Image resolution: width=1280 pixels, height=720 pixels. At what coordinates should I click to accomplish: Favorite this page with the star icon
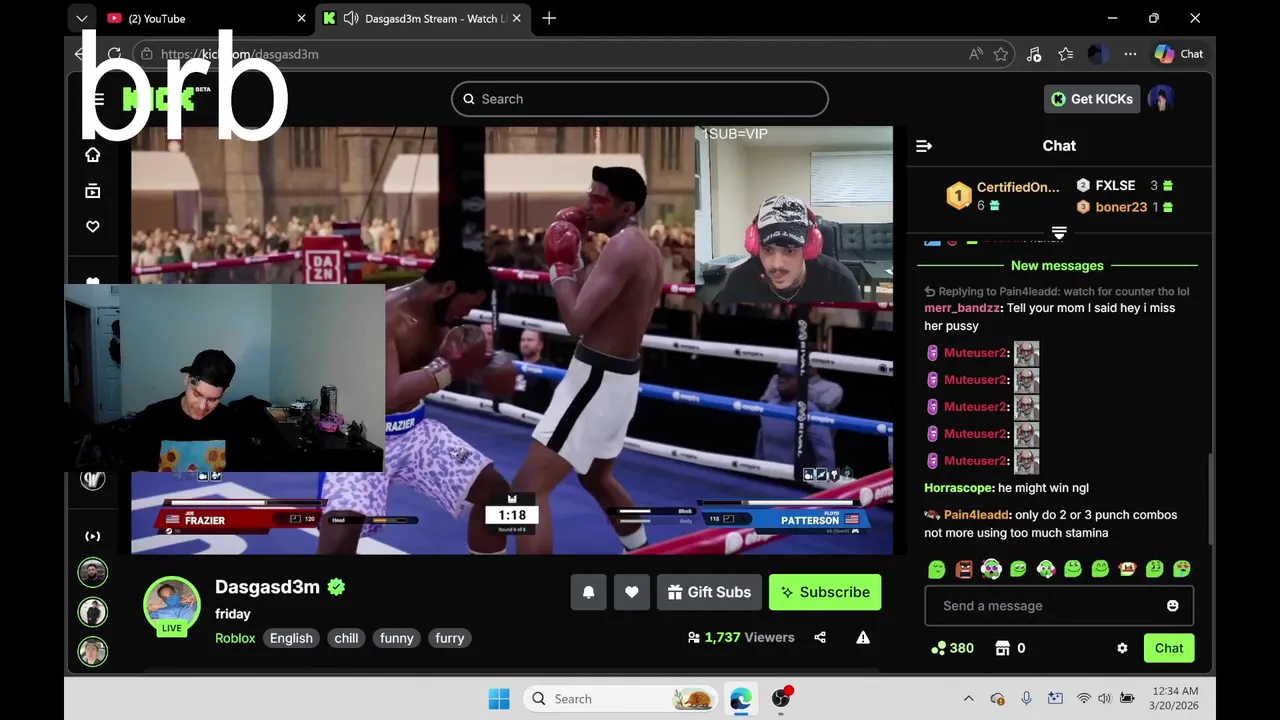coord(1001,54)
